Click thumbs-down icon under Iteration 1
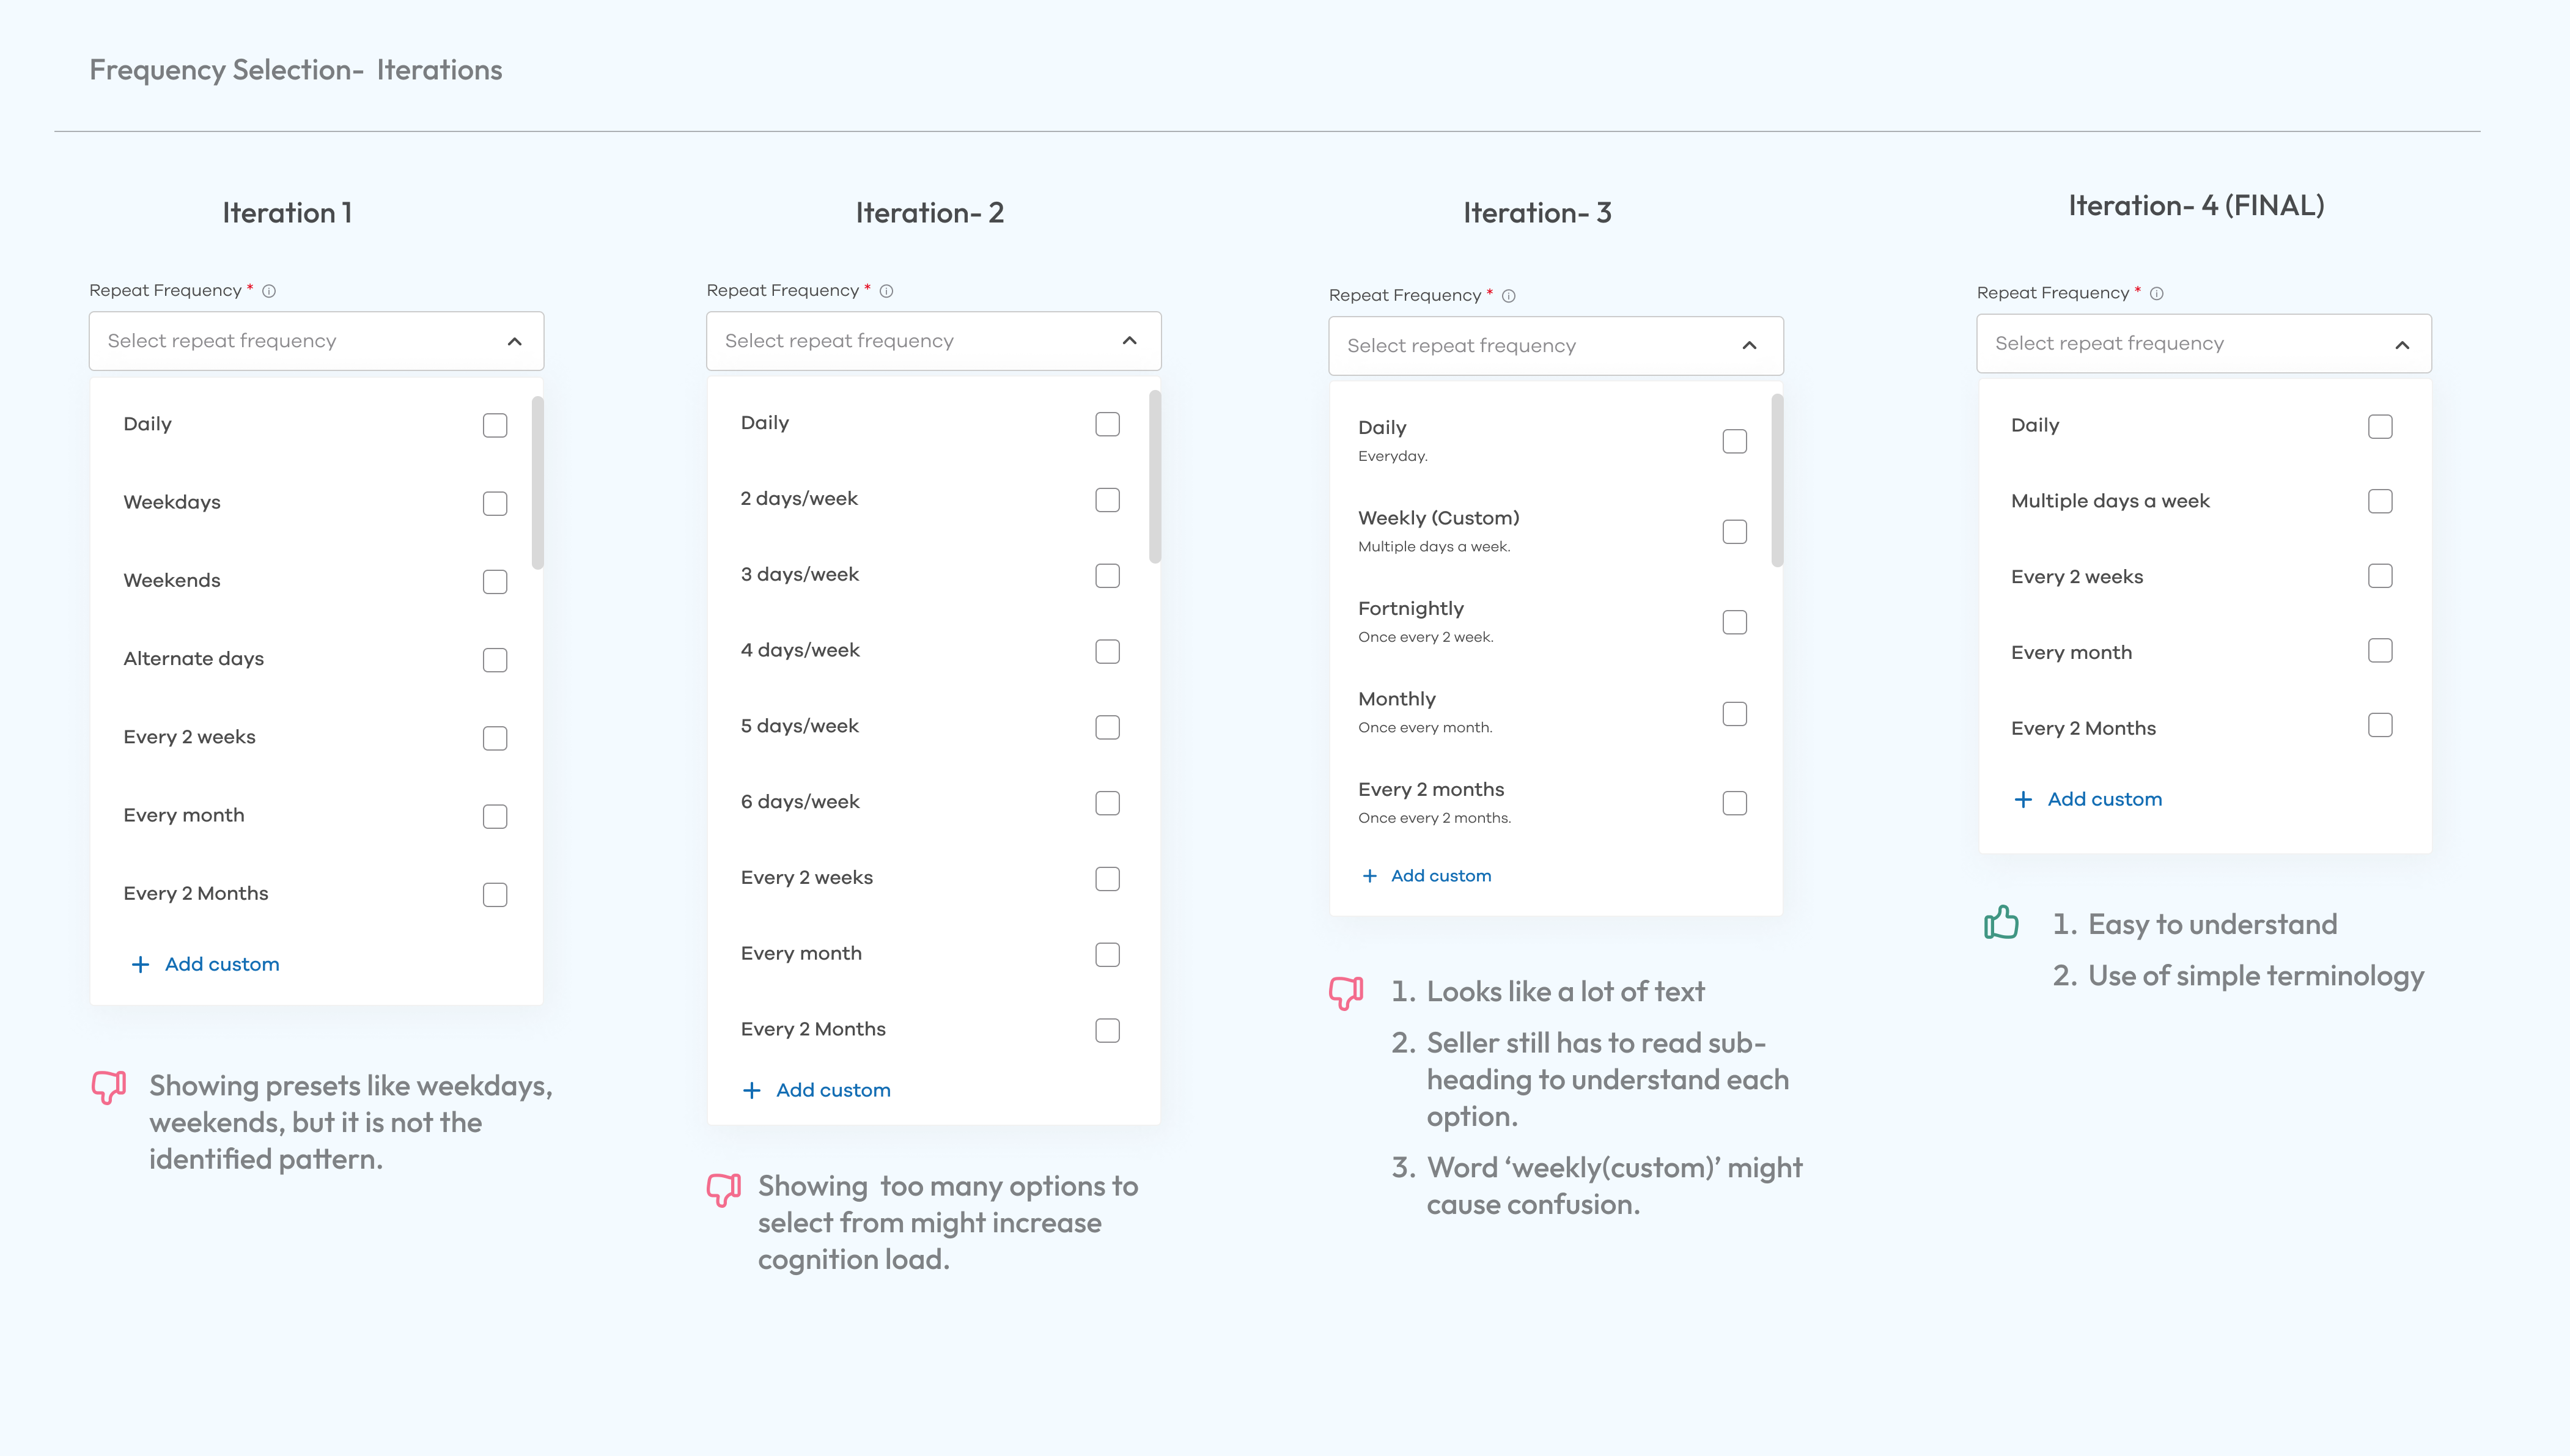 [109, 1087]
